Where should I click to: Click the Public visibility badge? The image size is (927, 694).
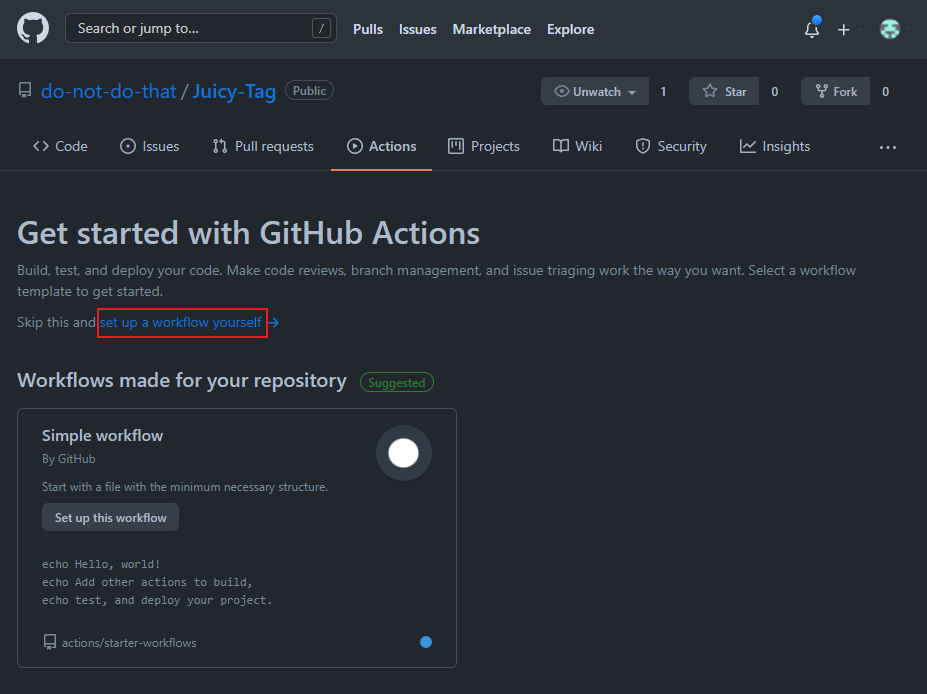[309, 90]
